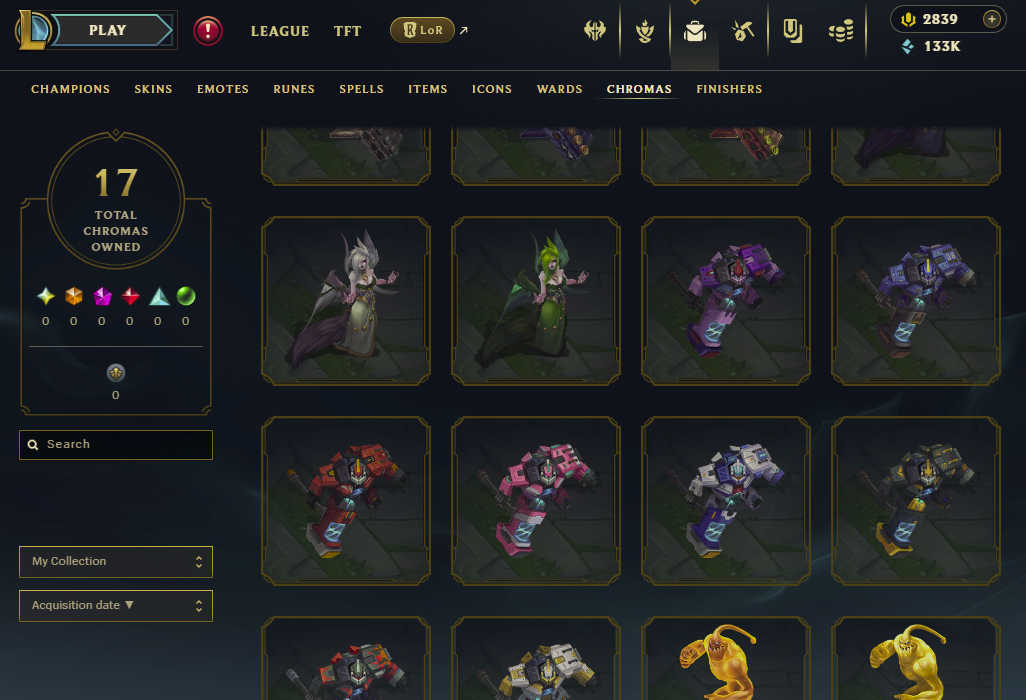Image resolution: width=1026 pixels, height=700 pixels.
Task: Open the Crafting hammer icon
Action: point(742,30)
